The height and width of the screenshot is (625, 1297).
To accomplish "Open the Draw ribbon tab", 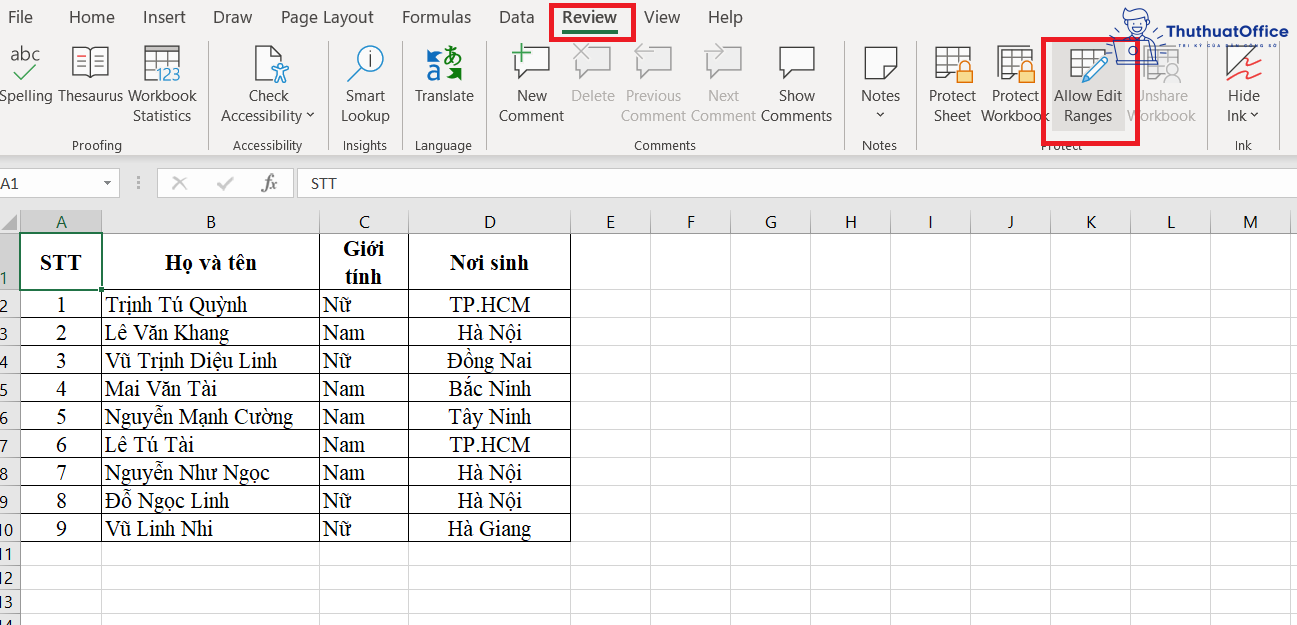I will [x=232, y=17].
